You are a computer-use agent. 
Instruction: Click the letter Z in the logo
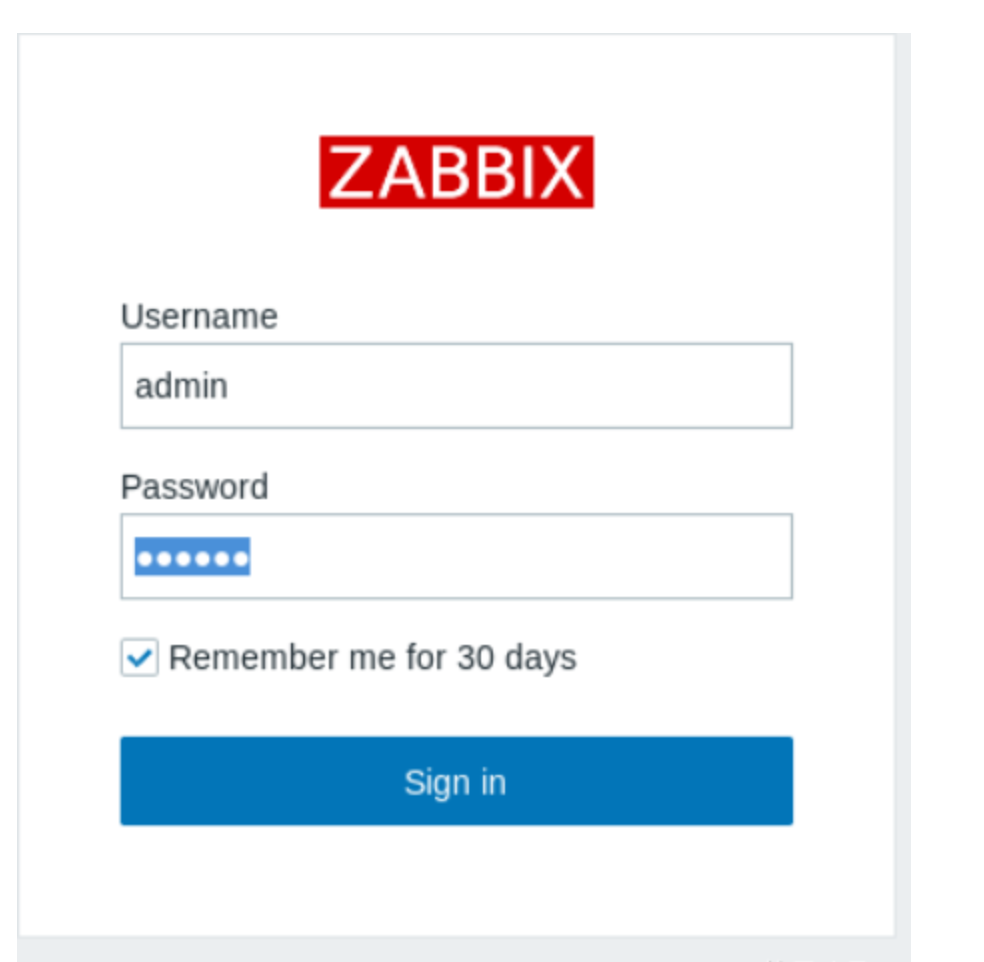[x=349, y=173]
